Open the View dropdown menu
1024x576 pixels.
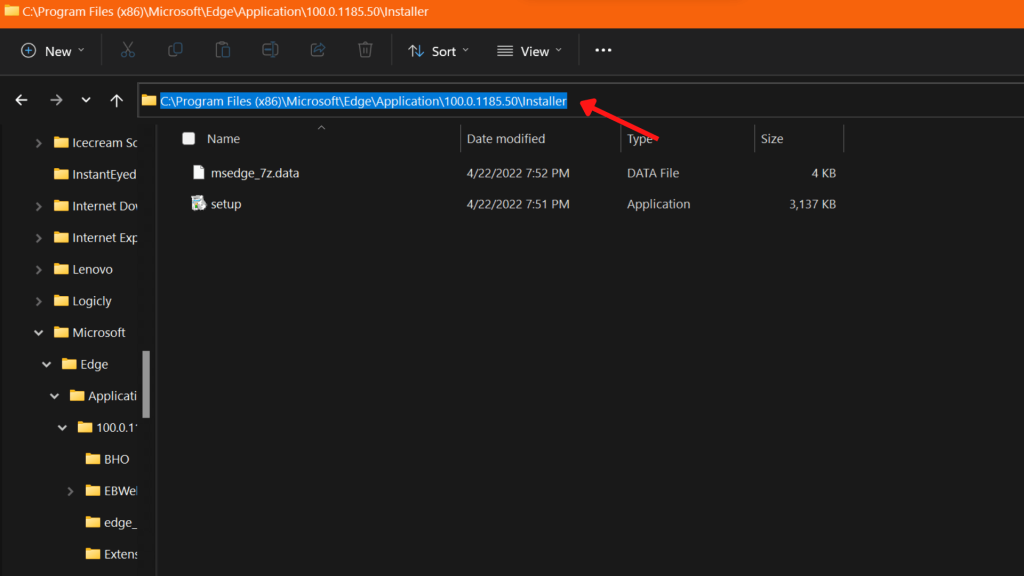(530, 51)
